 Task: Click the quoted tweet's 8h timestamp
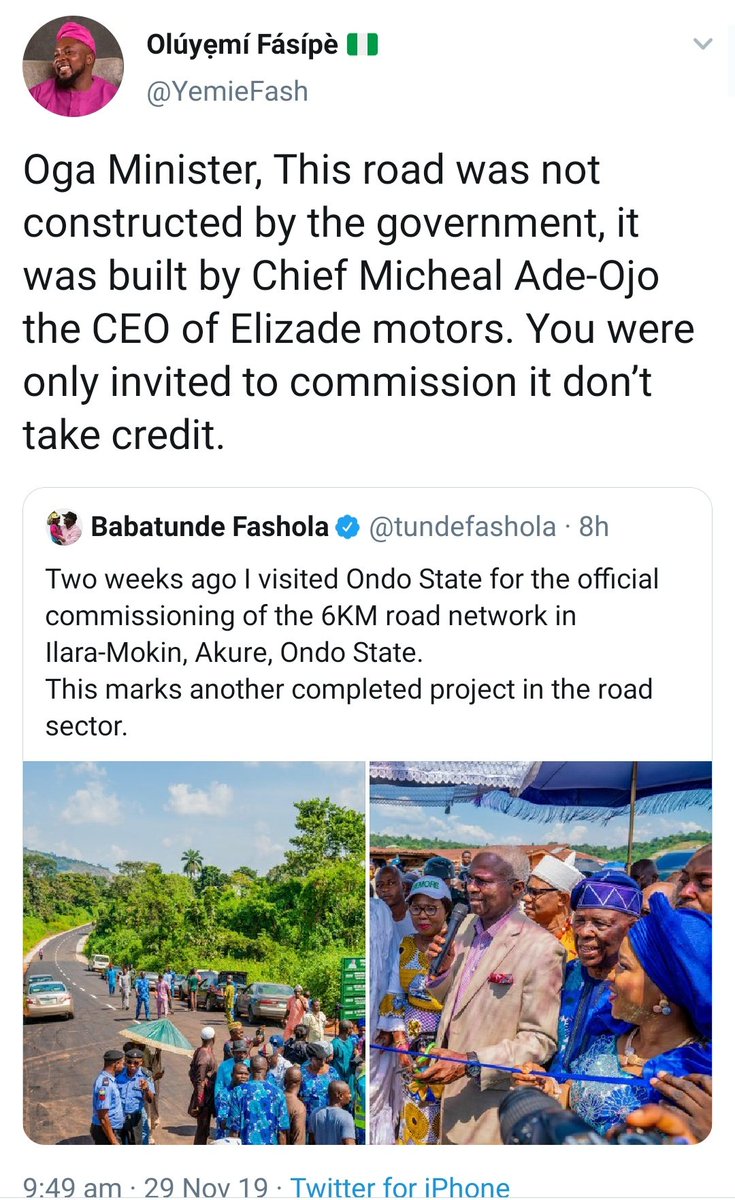click(593, 527)
